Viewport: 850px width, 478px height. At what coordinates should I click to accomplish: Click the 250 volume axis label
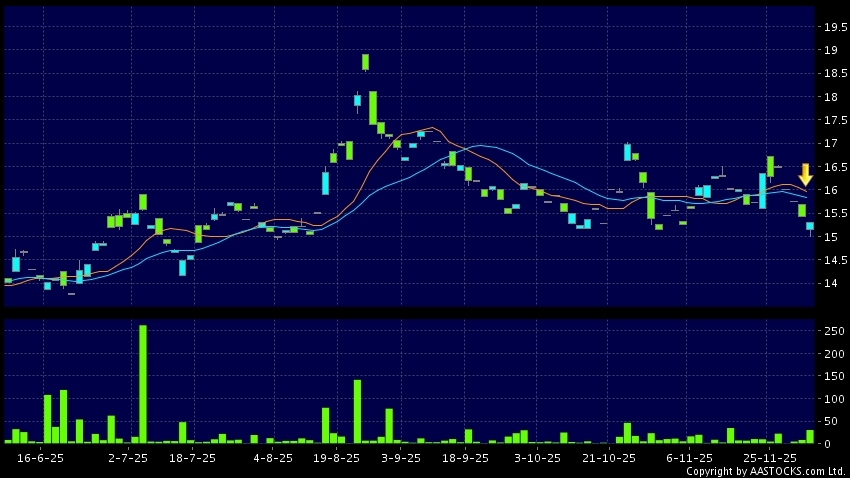pyautogui.click(x=830, y=331)
